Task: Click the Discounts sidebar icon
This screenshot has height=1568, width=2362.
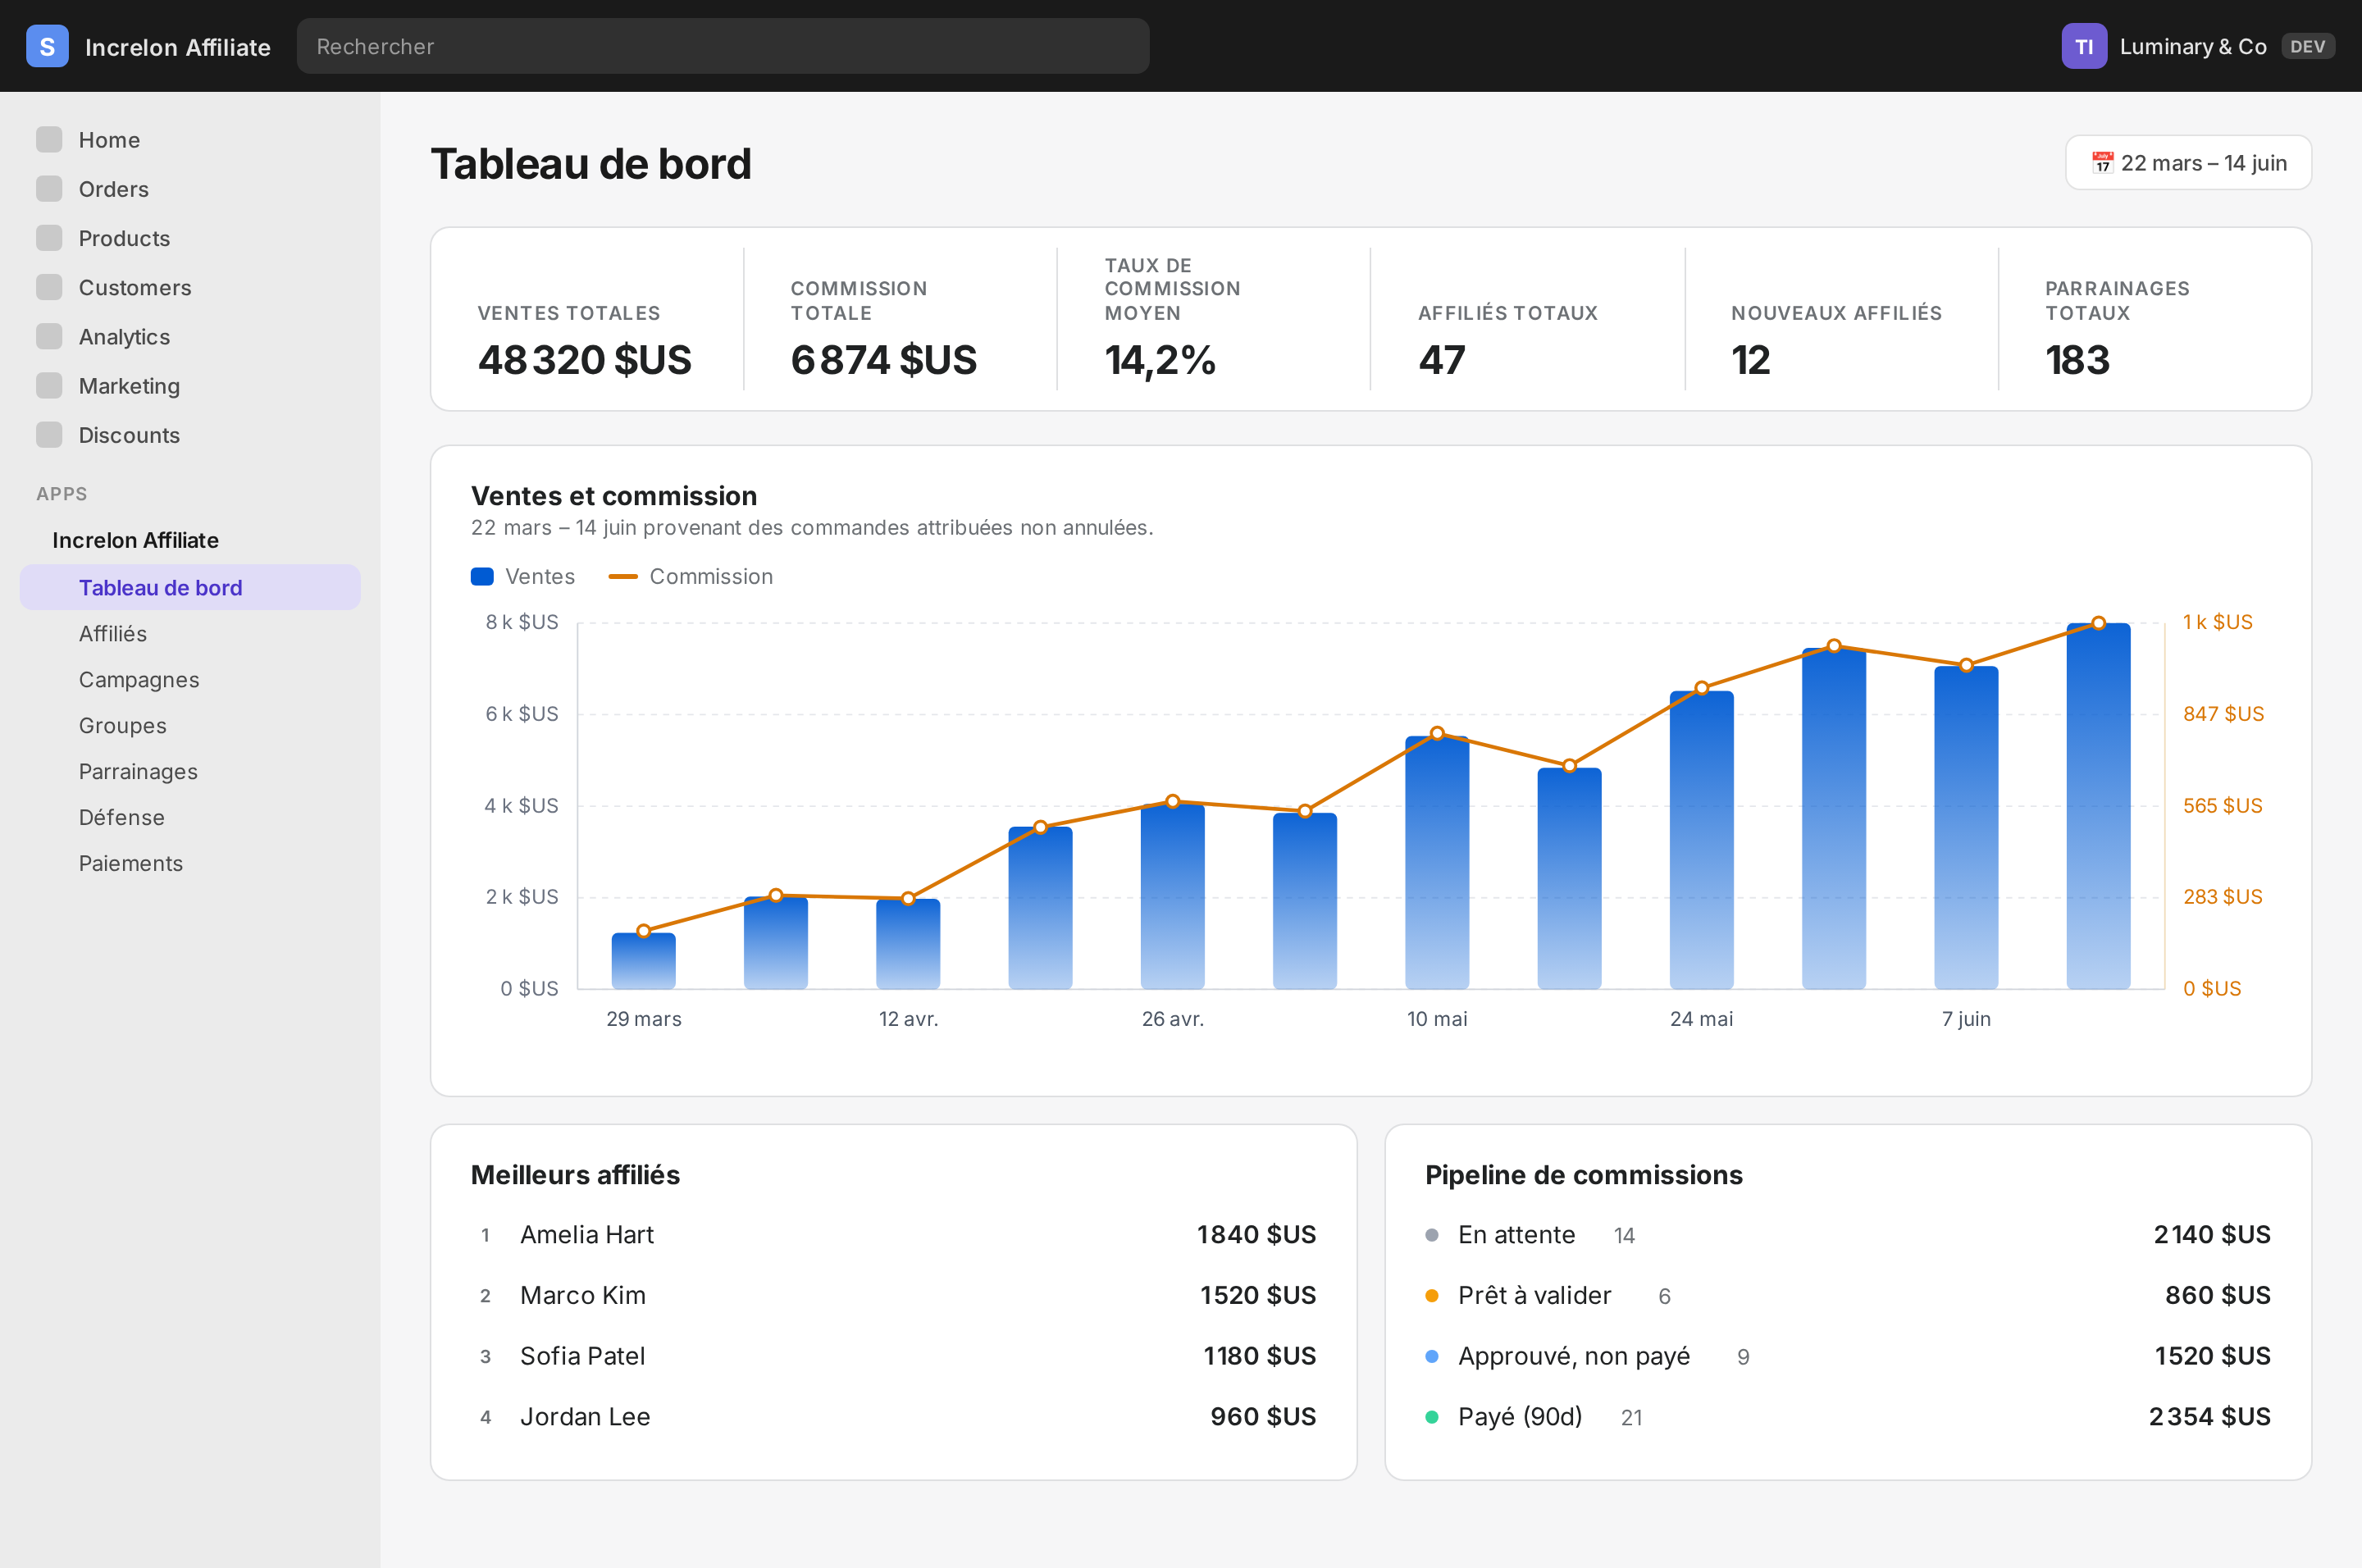Action: [x=49, y=434]
